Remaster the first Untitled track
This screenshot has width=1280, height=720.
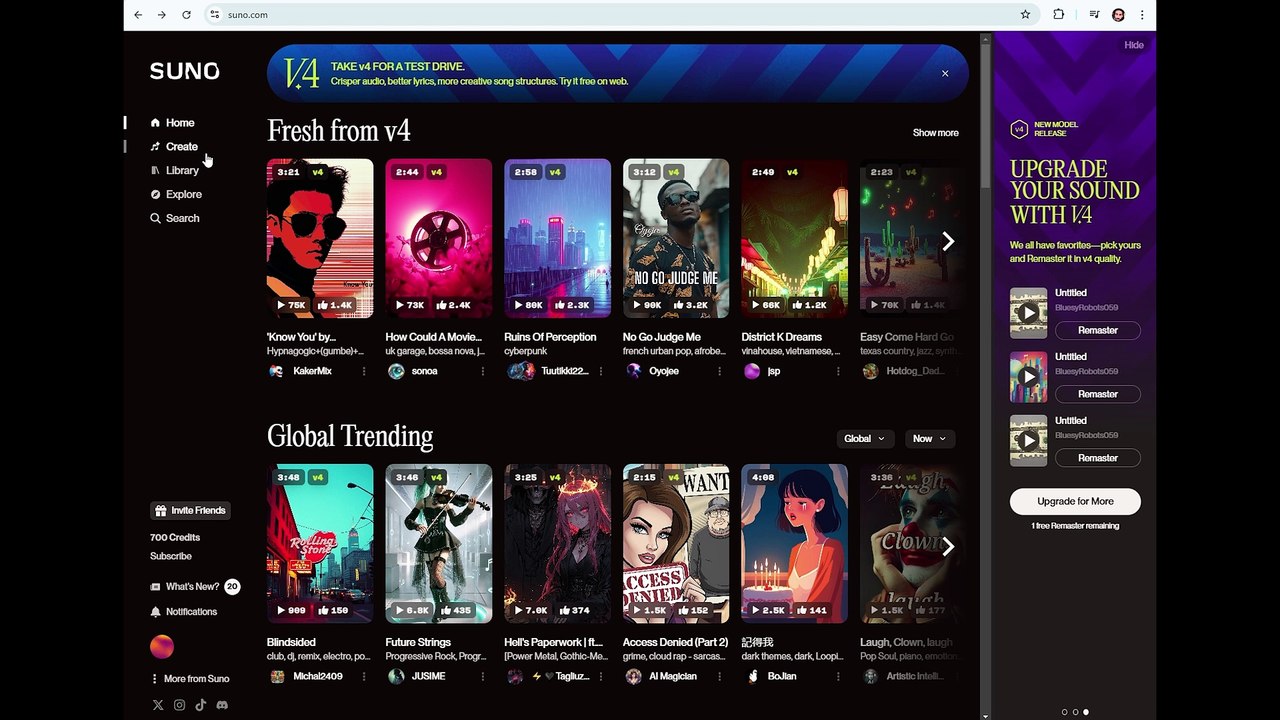coord(1097,330)
